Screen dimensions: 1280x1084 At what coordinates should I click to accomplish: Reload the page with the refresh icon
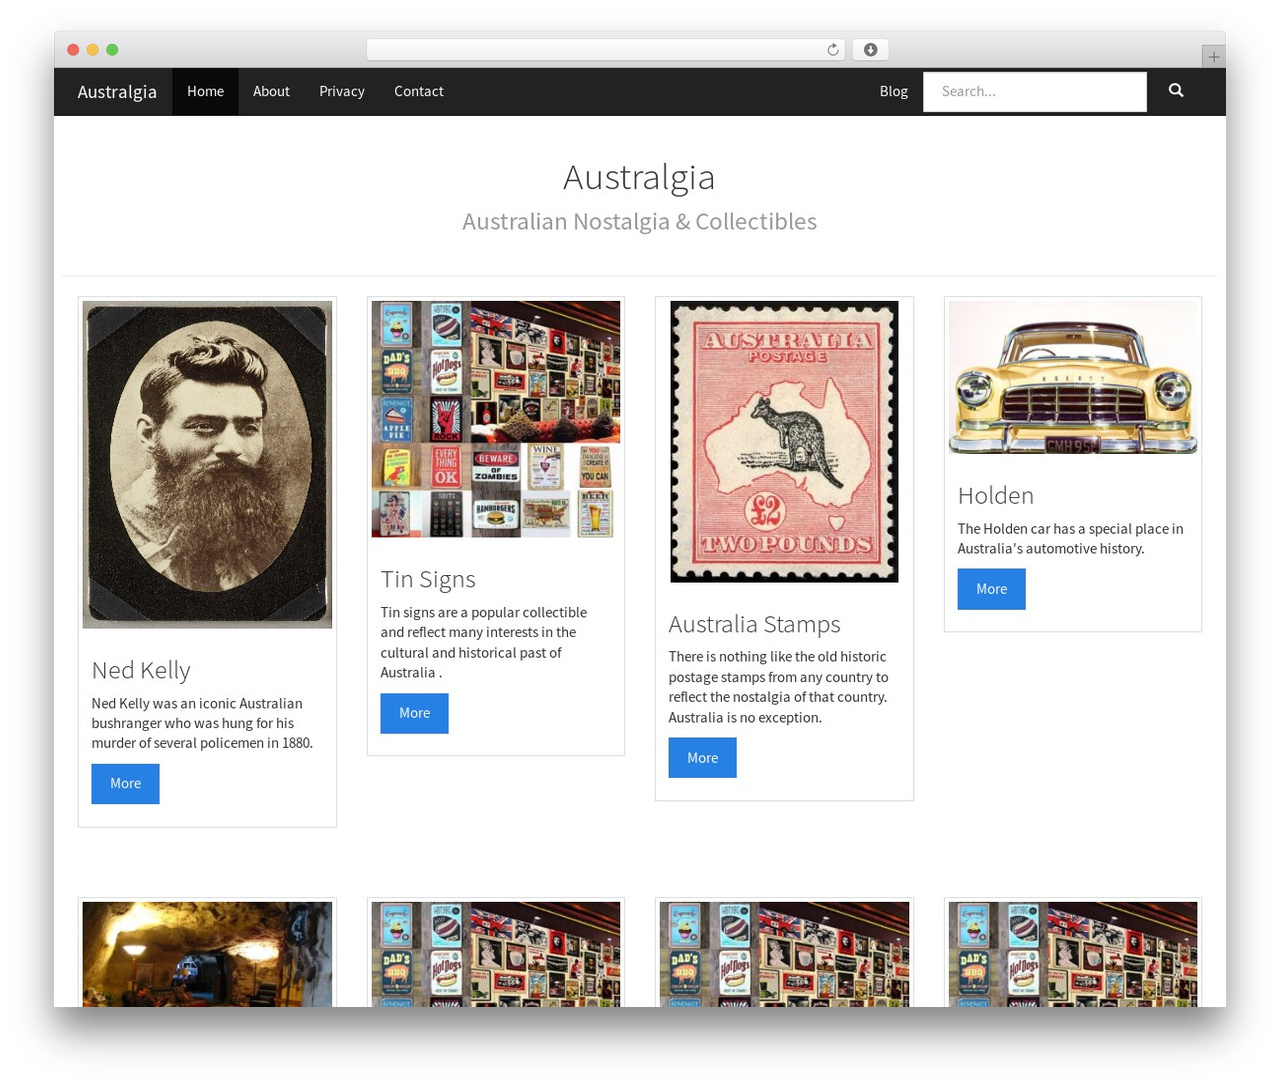[833, 50]
